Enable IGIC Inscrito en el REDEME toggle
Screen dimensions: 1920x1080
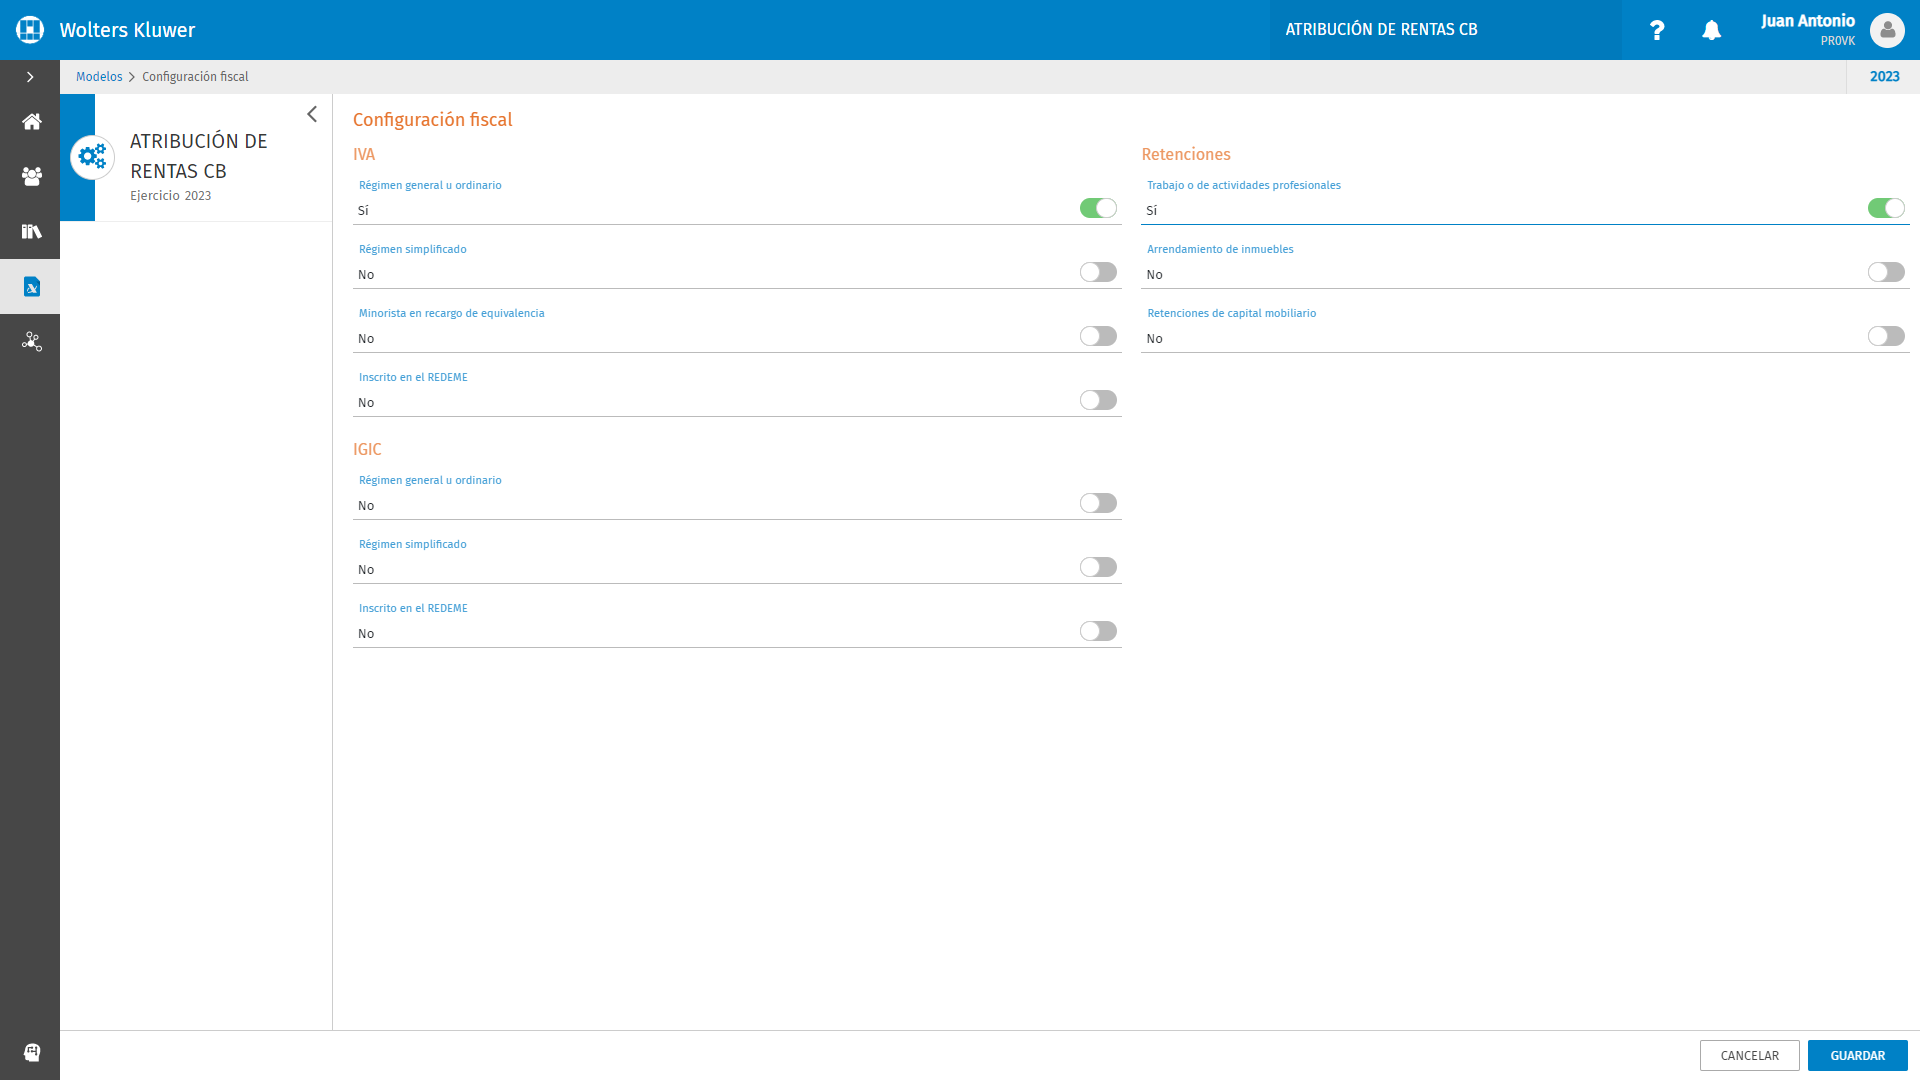1098,631
